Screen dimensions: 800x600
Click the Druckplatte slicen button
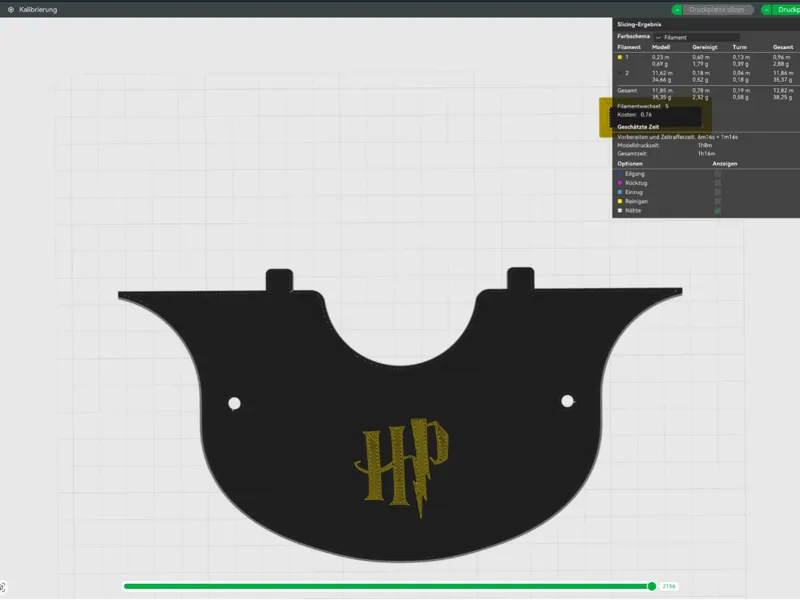tap(716, 10)
